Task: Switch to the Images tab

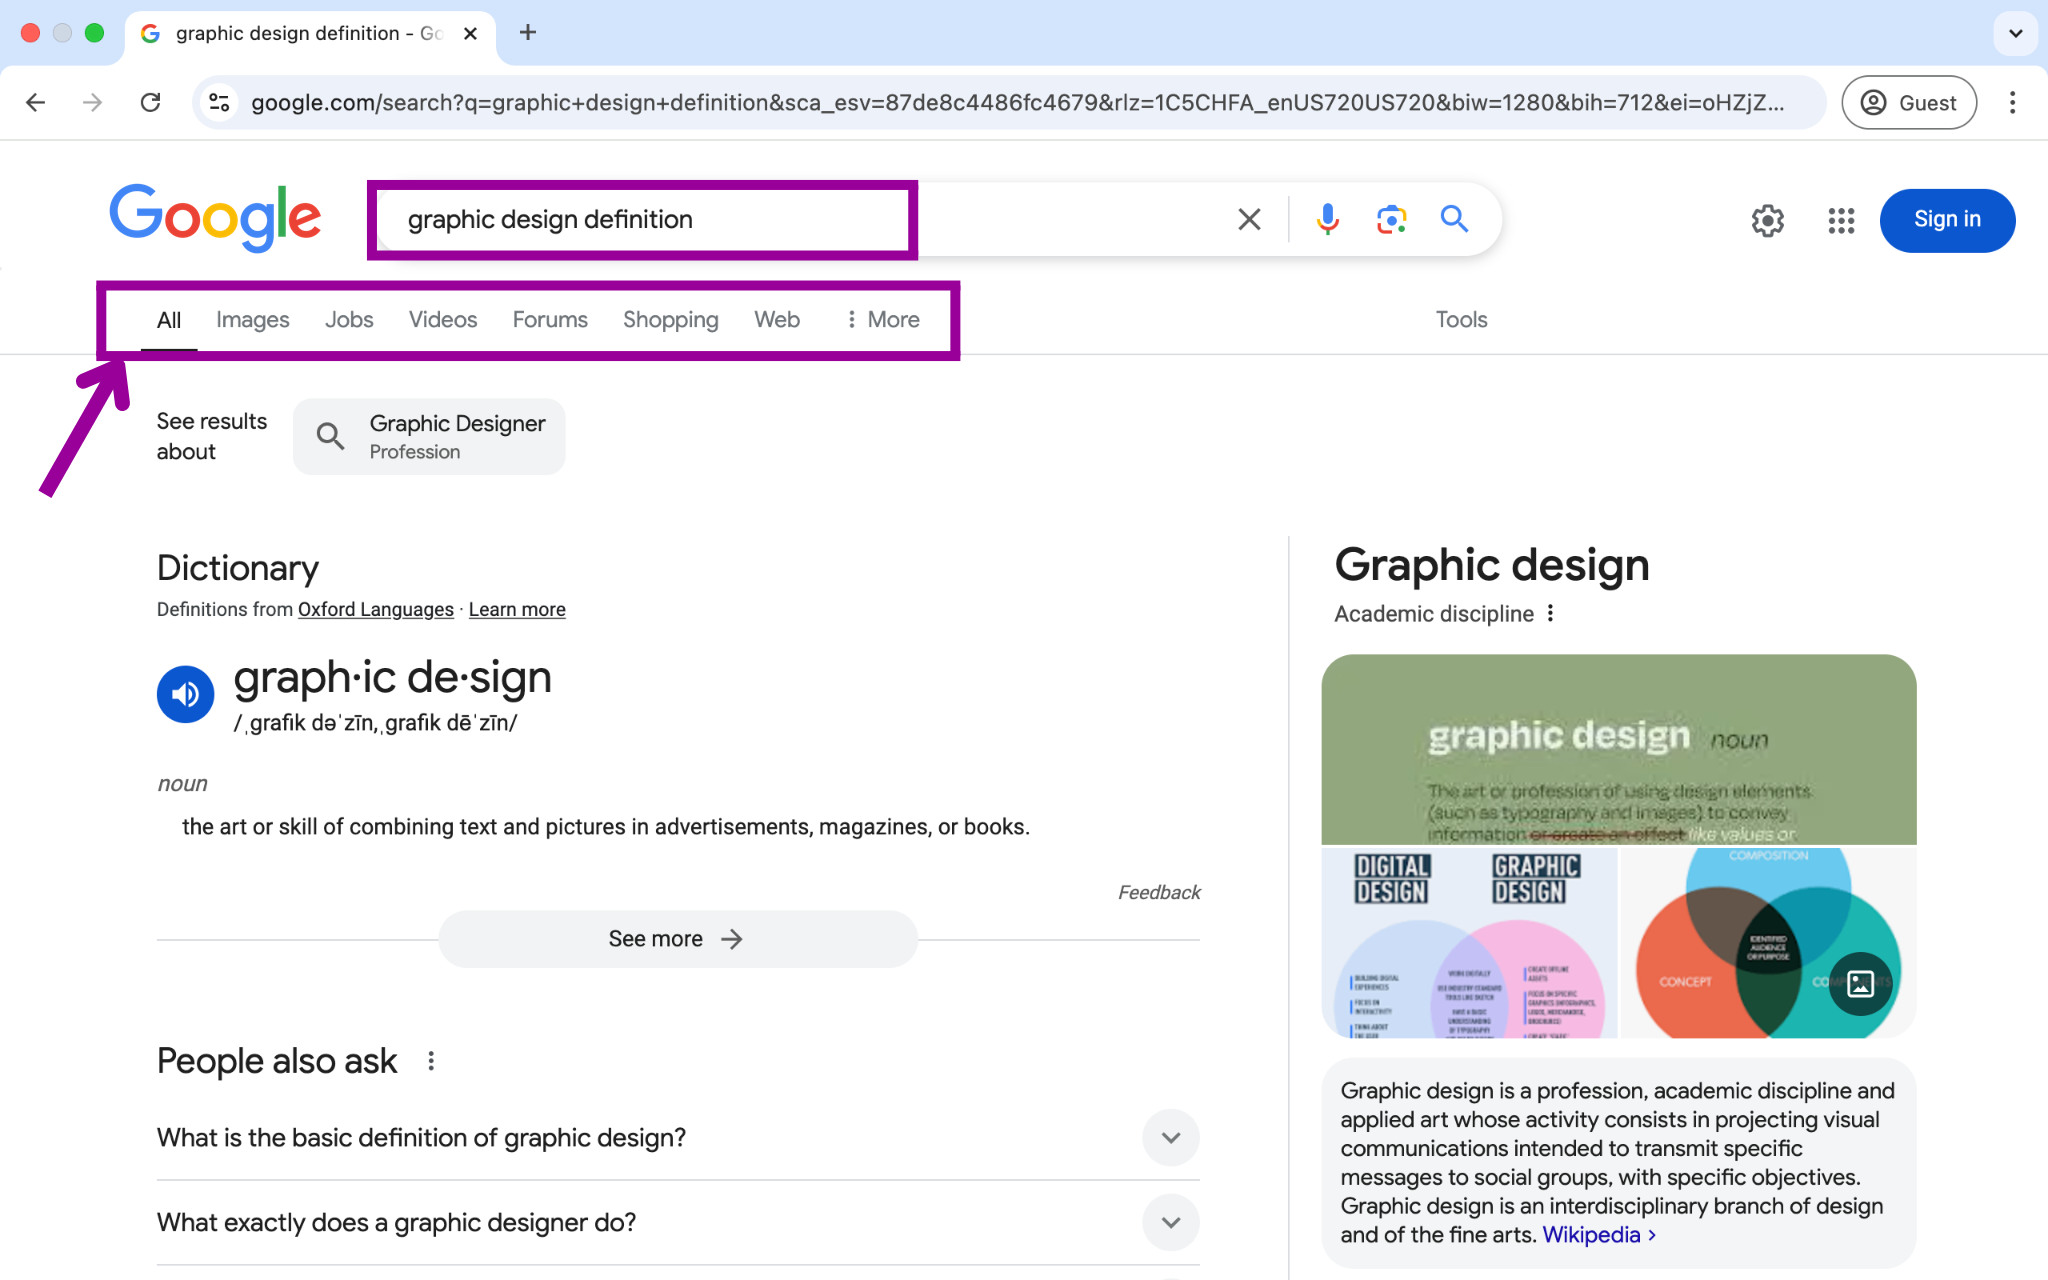Action: 252,320
